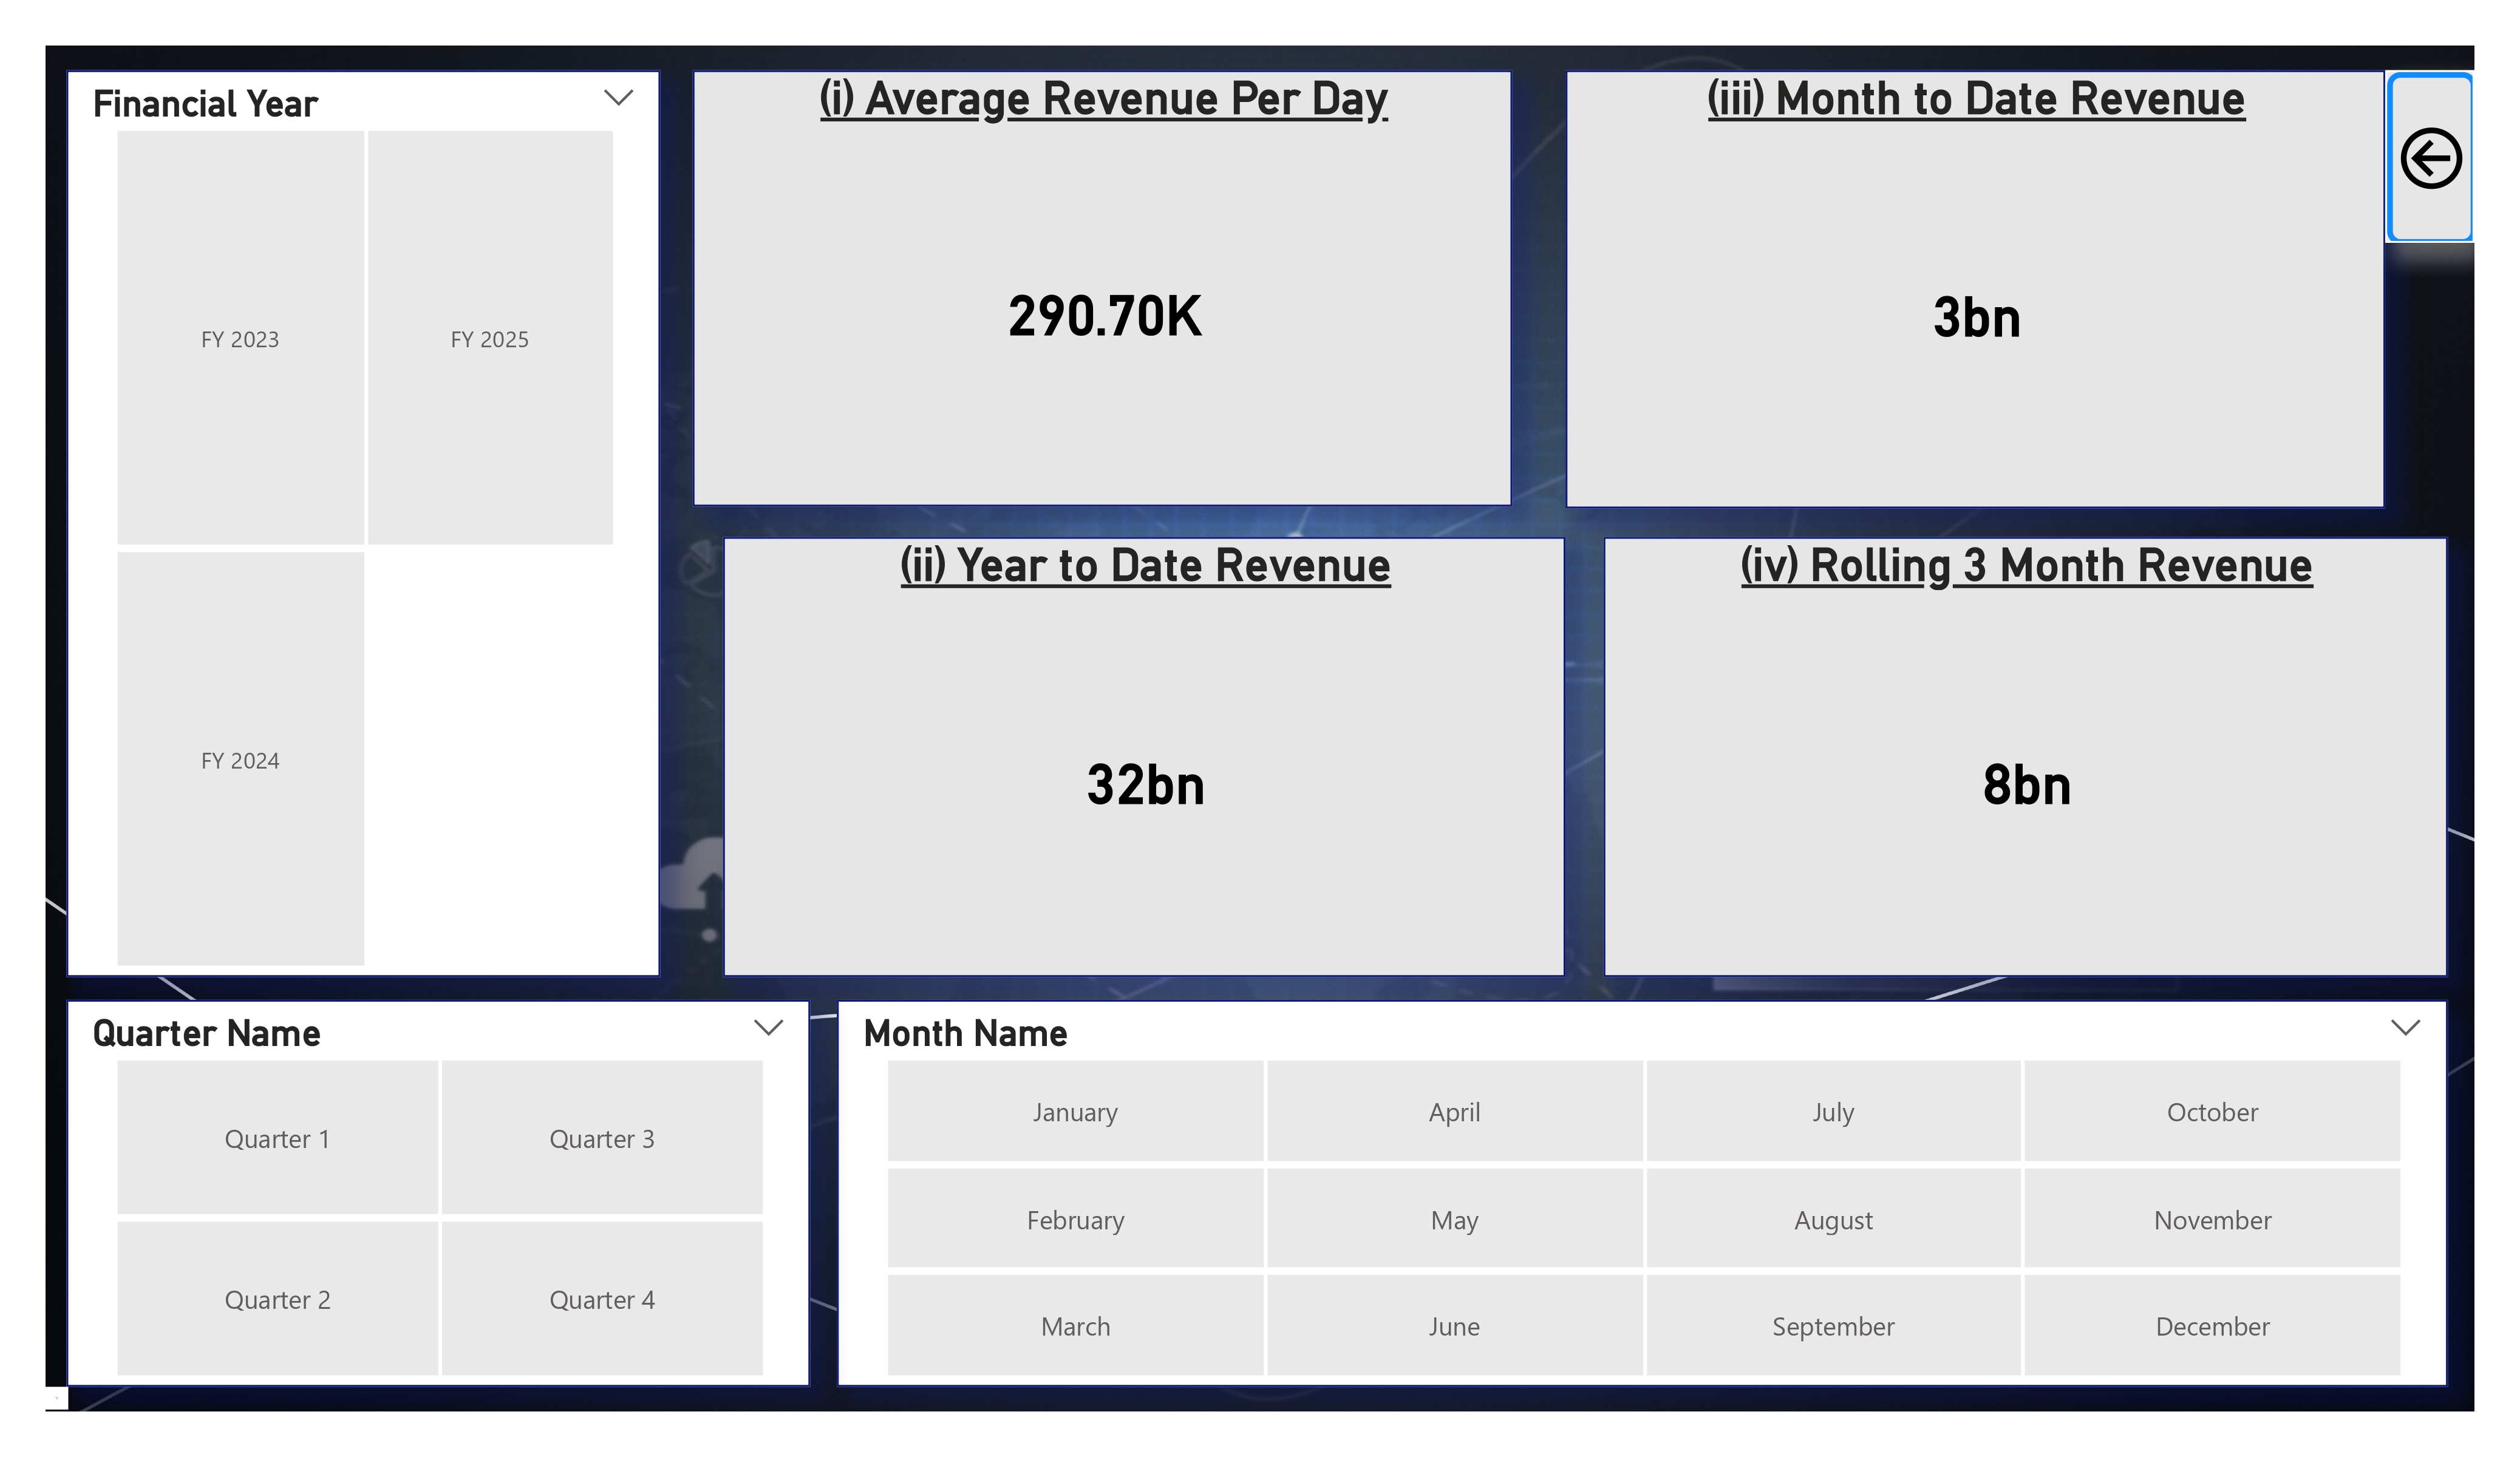Select Quarter 2 in the Quarter Name filter
2520x1457 pixels.
(x=277, y=1298)
